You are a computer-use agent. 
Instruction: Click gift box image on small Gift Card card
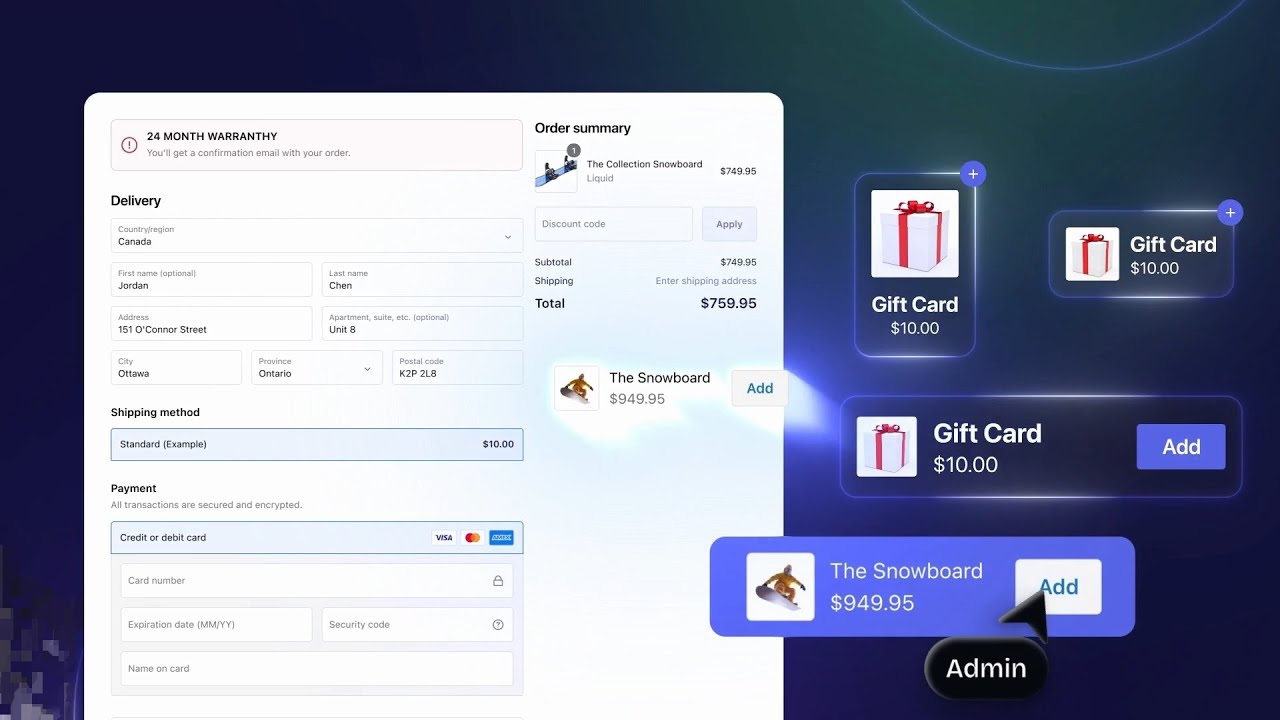coord(1092,254)
